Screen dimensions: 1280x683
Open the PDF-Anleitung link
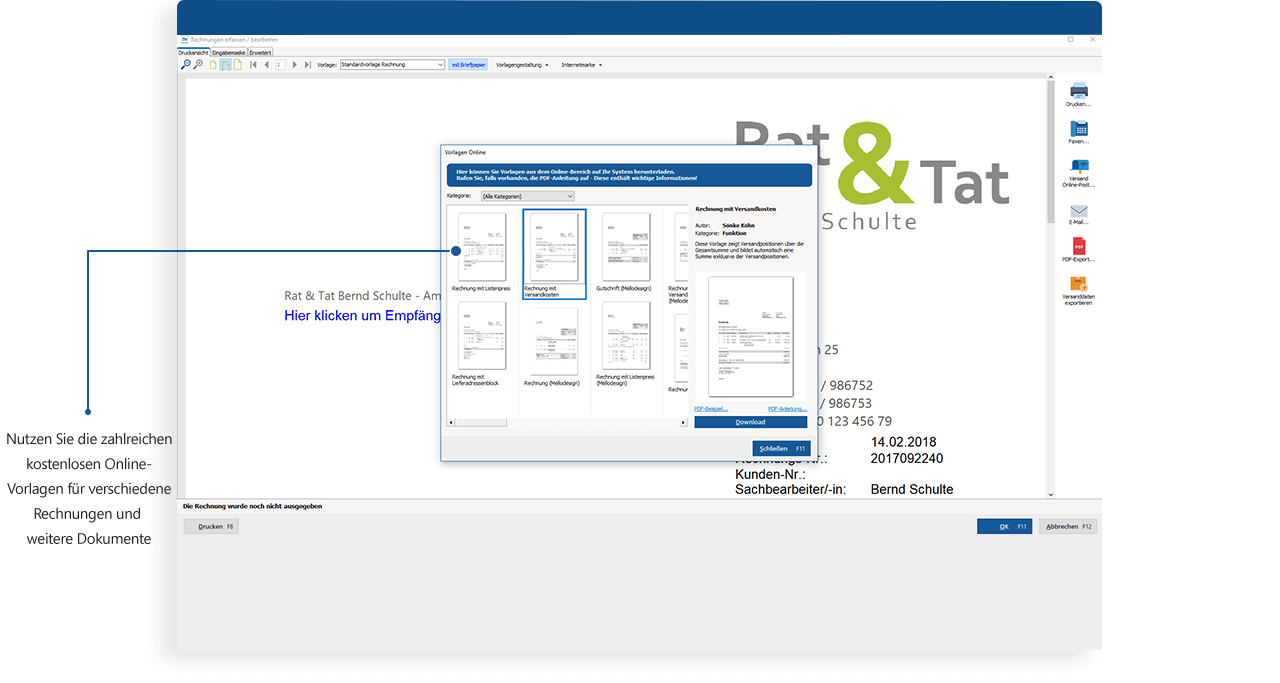787,409
